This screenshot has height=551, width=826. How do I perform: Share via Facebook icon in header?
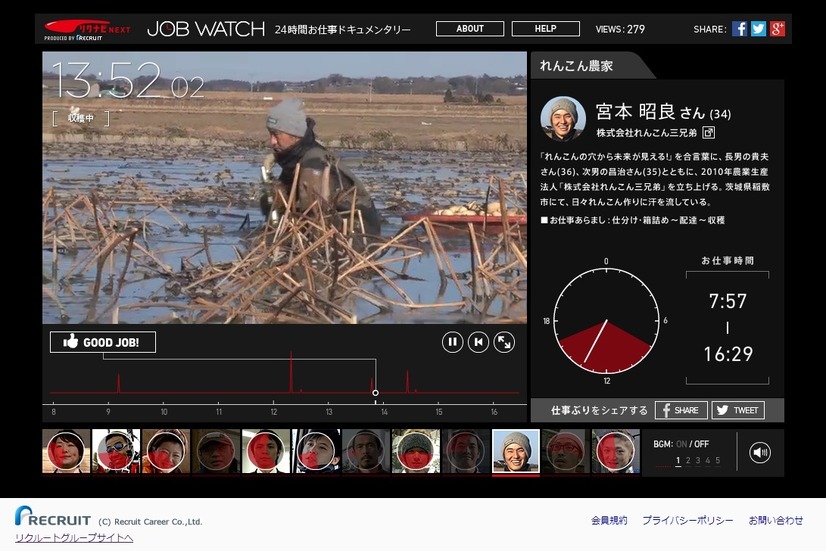[739, 29]
